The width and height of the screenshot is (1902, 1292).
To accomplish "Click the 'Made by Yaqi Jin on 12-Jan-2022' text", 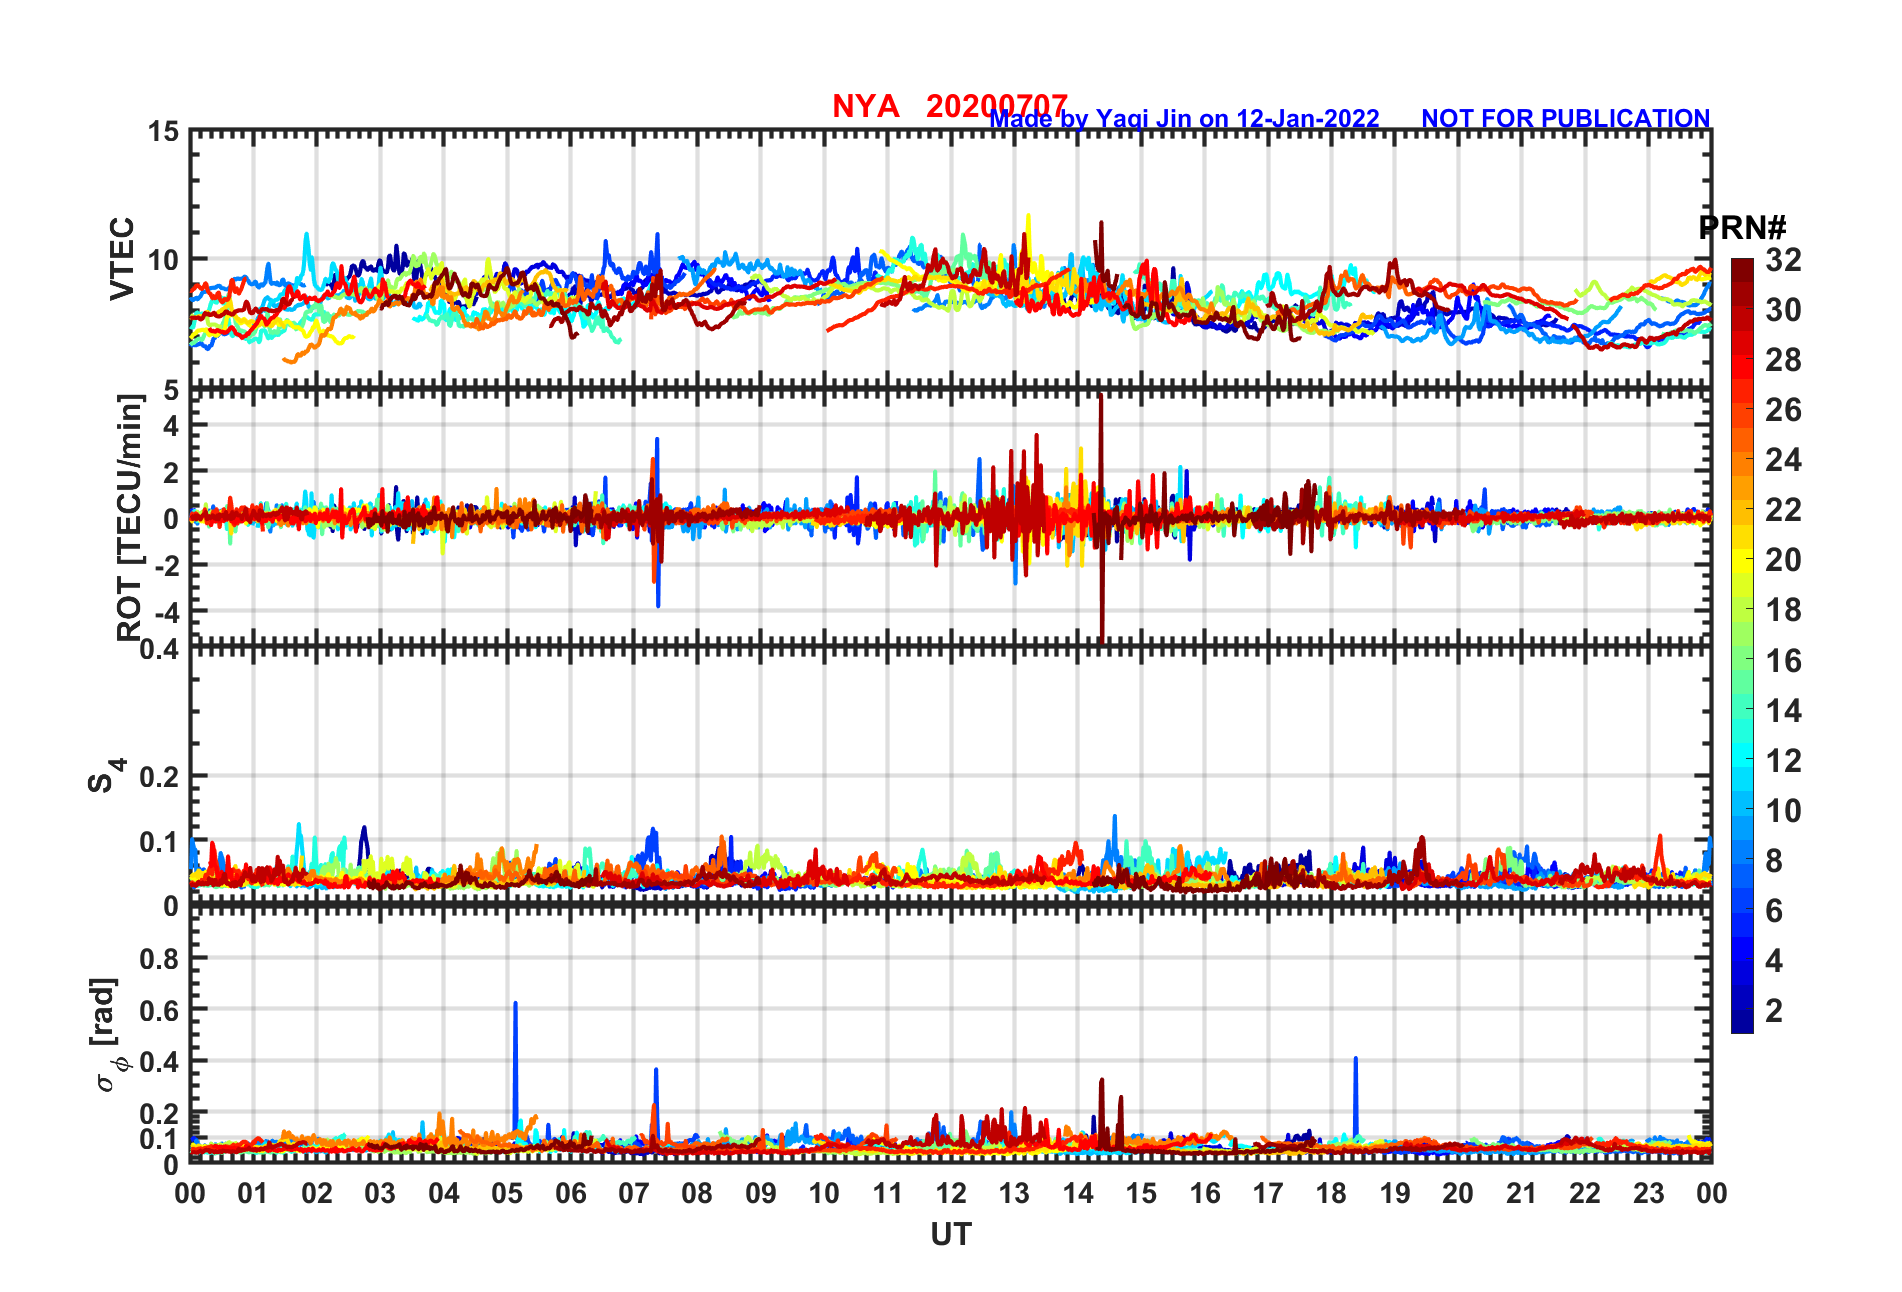I will coord(1185,119).
